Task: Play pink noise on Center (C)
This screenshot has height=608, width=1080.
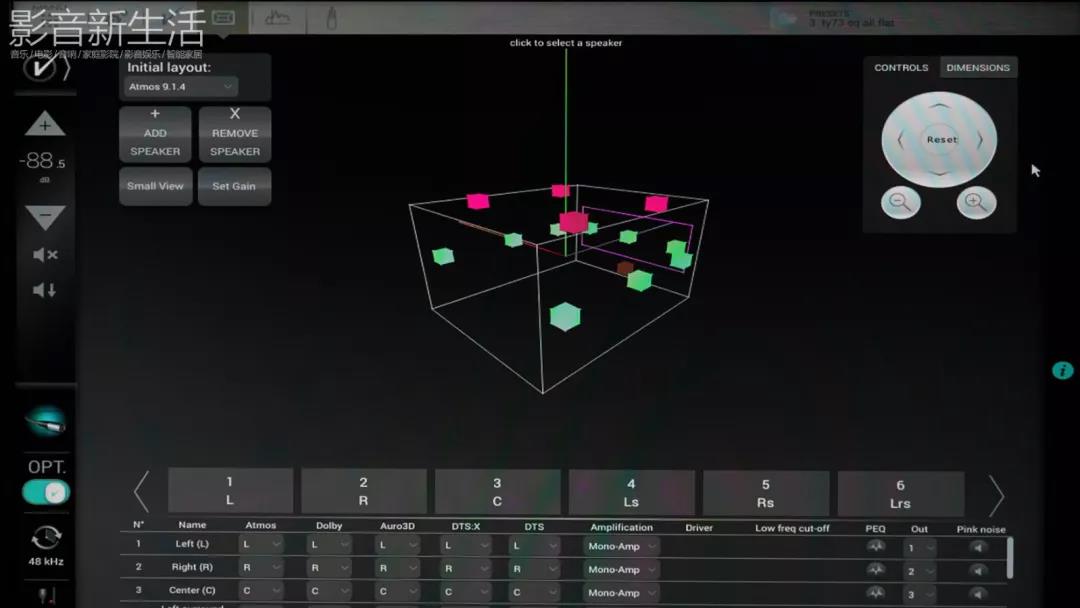Action: point(977,594)
